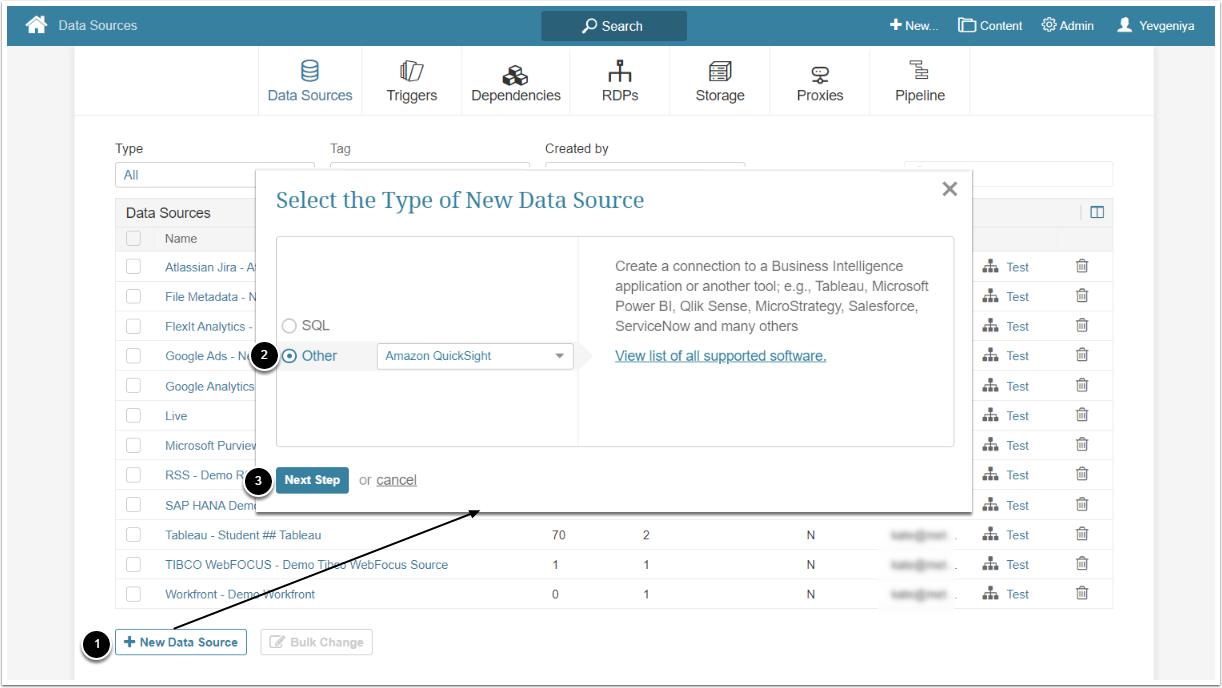This screenshot has height=688, width=1222.
Task: Open the Content menu
Action: [990, 25]
